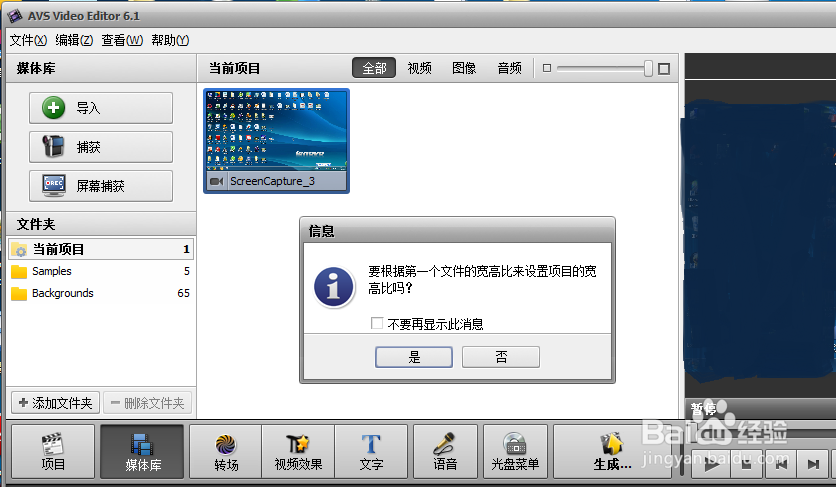The image size is (836, 487).
Task: Click the disabled 删除文件夹 button
Action: [147, 403]
